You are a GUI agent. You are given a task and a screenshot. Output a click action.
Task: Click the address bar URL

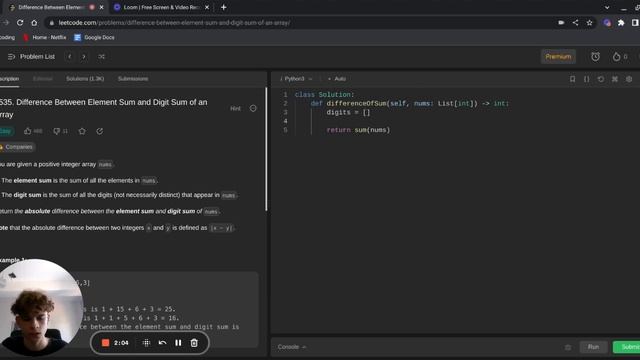click(174, 23)
